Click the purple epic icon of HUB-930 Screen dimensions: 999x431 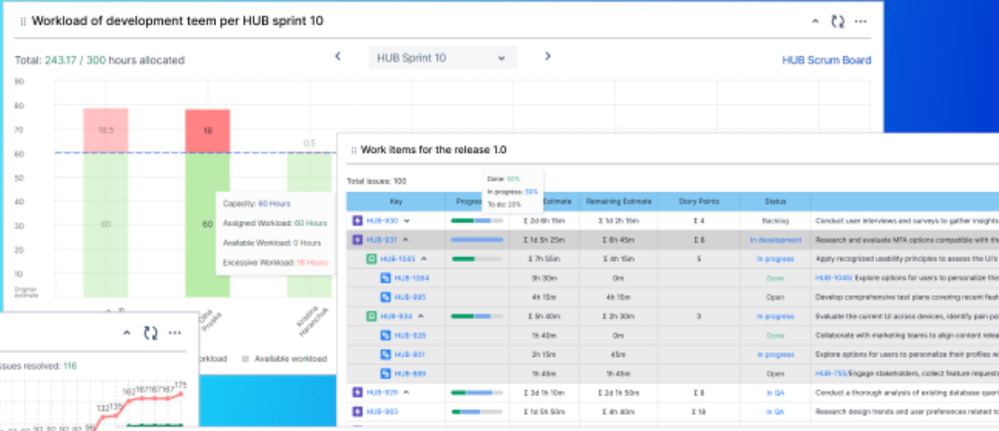click(357, 221)
